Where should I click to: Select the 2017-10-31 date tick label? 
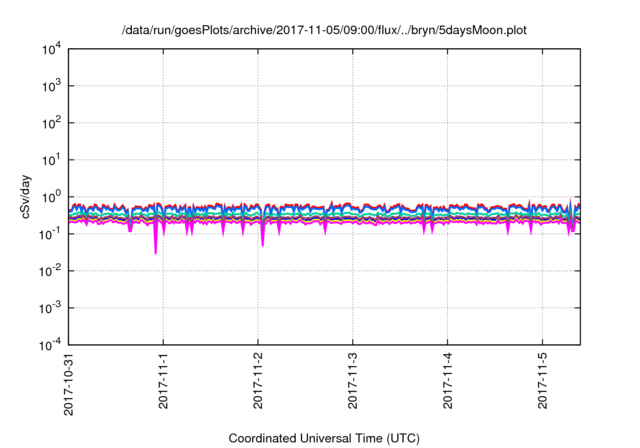pos(69,383)
